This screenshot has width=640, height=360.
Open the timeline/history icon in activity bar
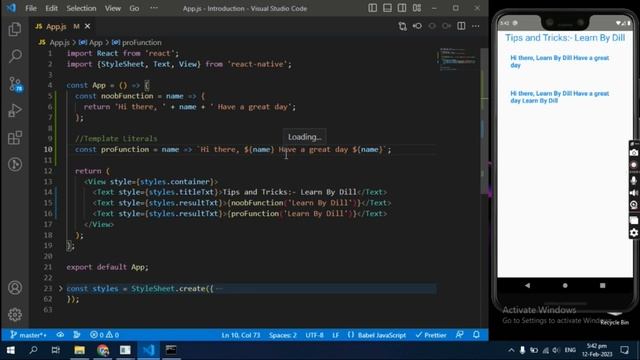[x=15, y=164]
